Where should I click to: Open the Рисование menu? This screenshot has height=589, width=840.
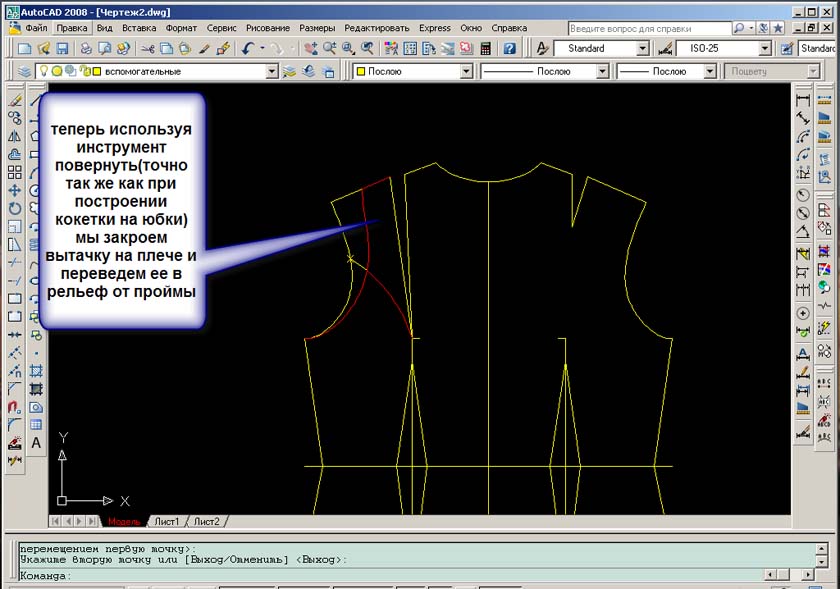tap(266, 28)
